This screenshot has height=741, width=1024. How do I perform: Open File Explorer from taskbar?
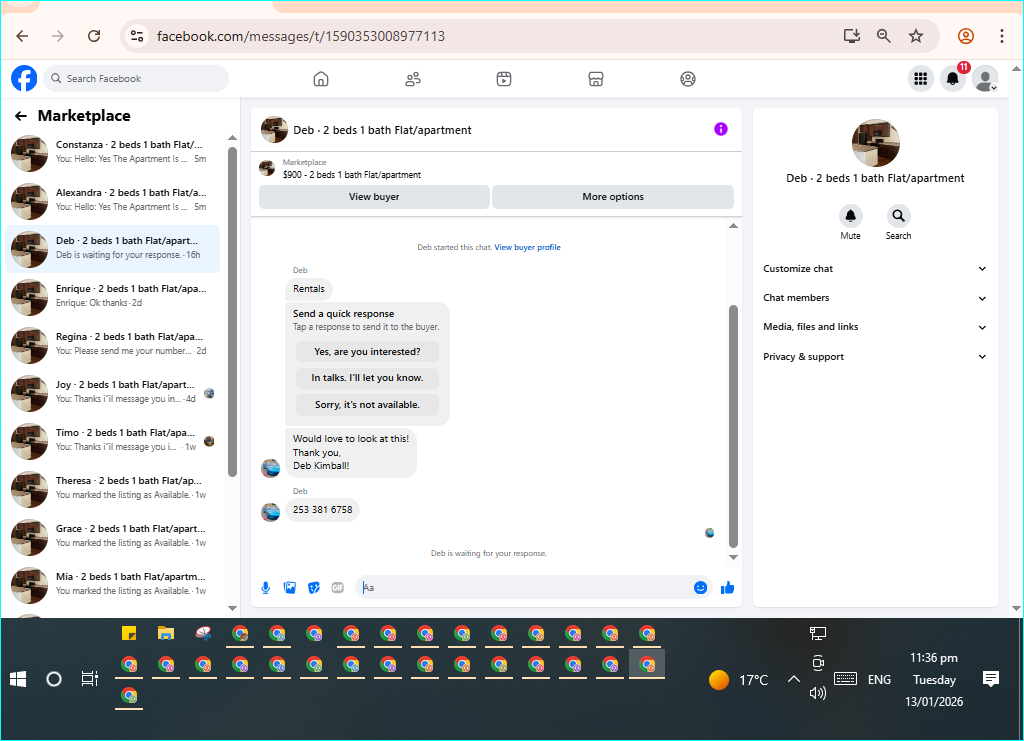click(166, 633)
